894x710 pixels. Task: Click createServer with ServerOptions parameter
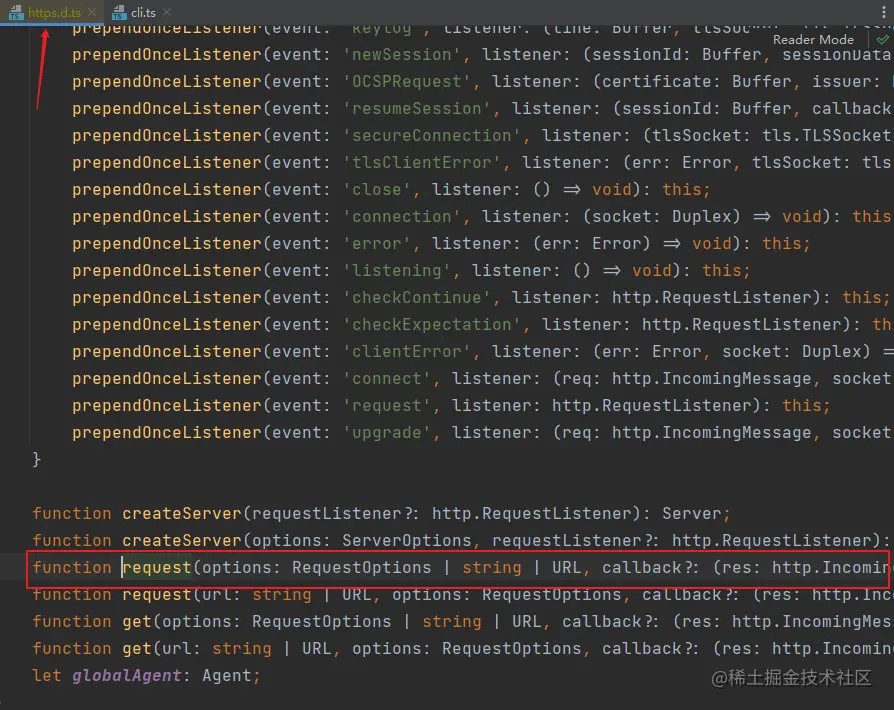[x=182, y=540]
